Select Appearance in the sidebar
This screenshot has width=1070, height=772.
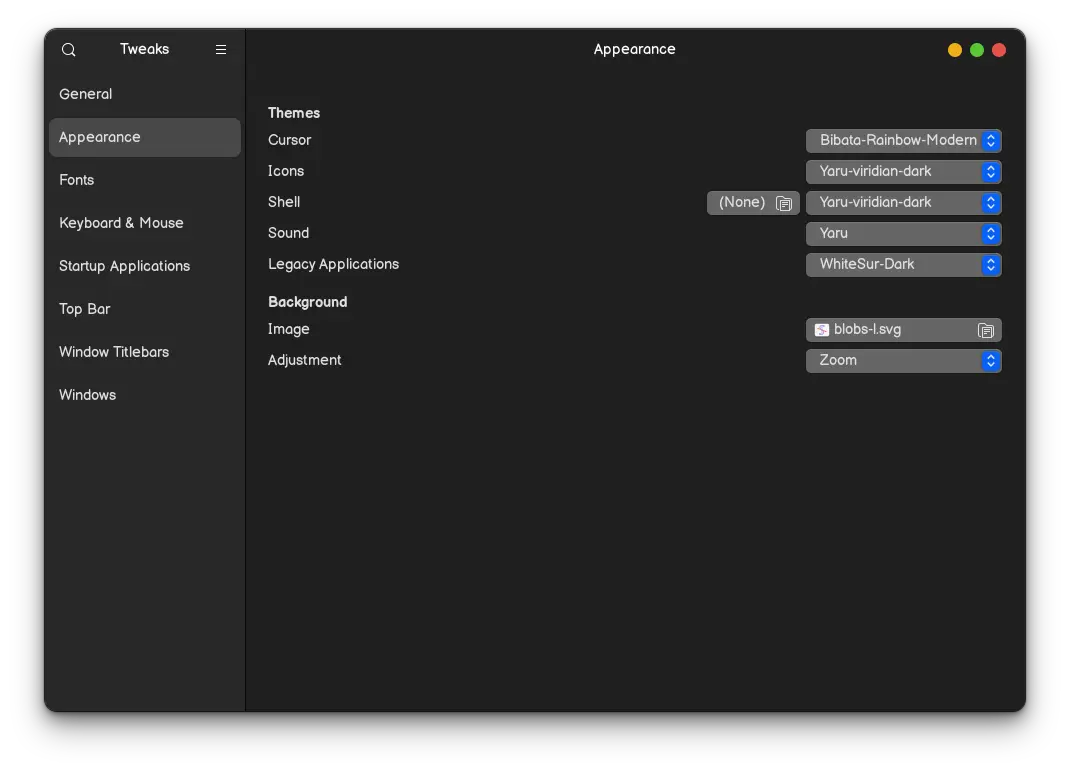tap(145, 137)
